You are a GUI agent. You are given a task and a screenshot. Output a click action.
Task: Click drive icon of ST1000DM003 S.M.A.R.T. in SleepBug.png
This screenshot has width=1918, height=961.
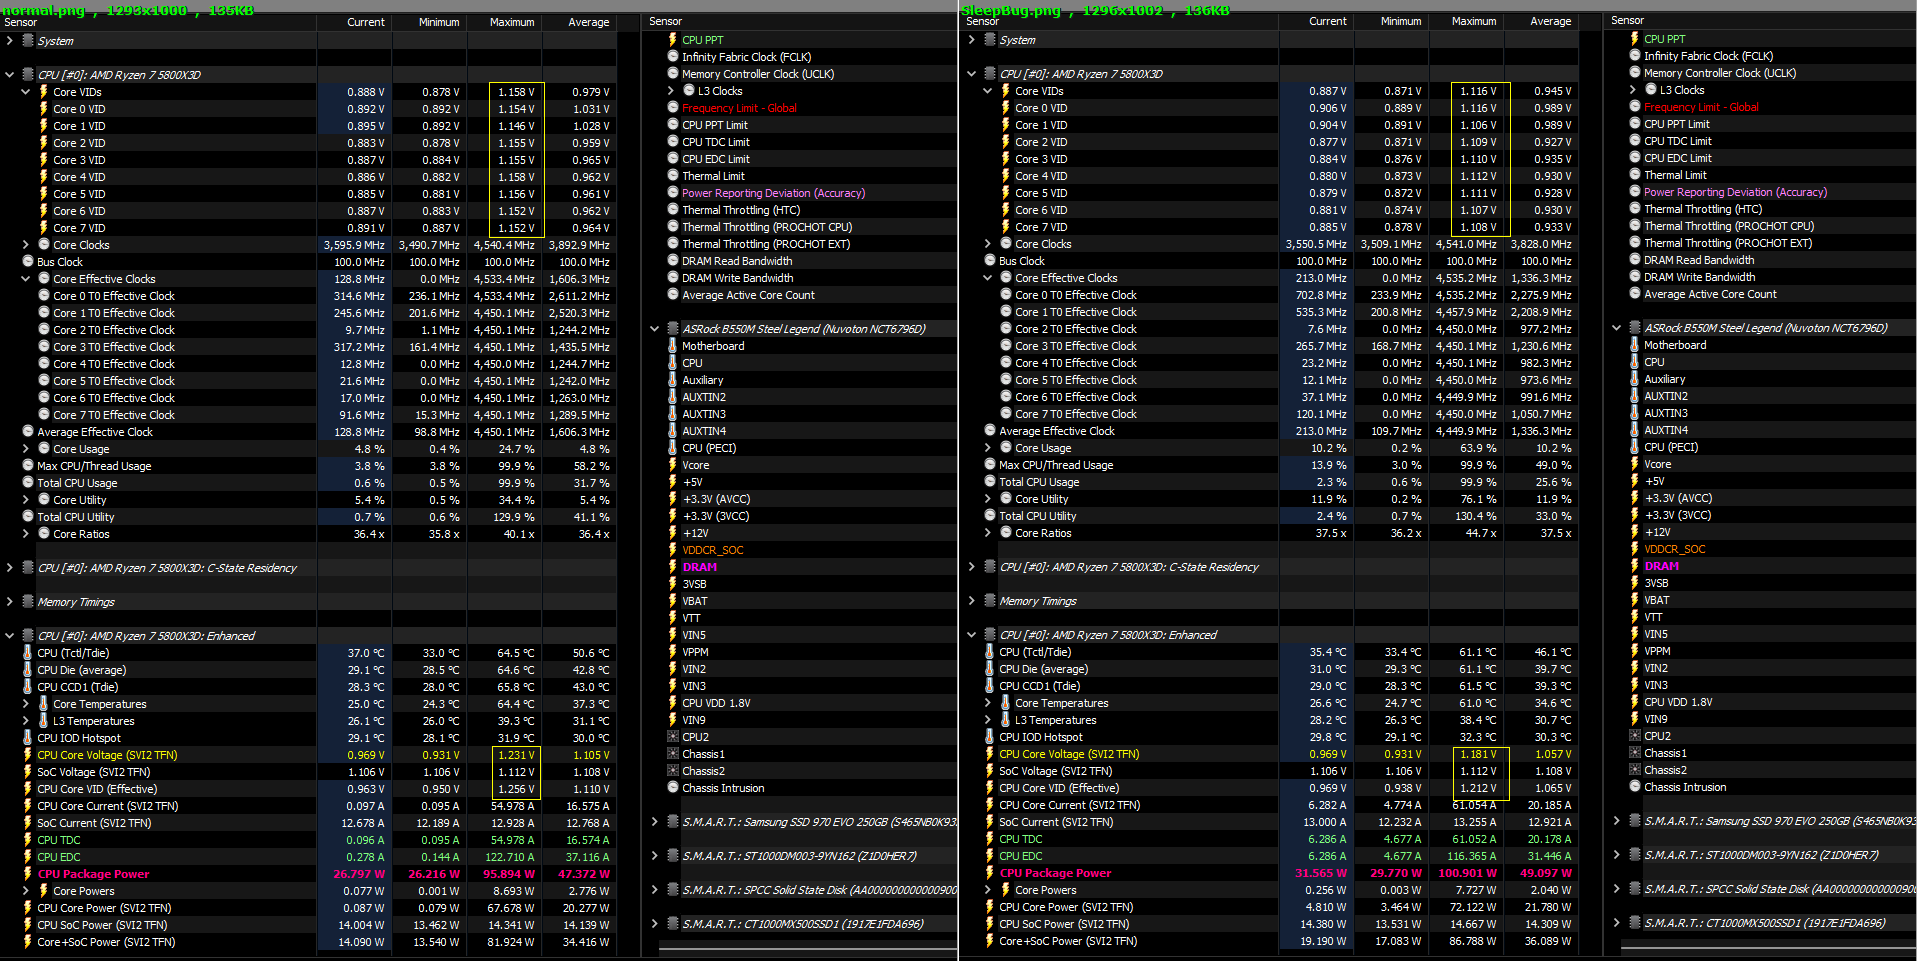coord(1635,855)
